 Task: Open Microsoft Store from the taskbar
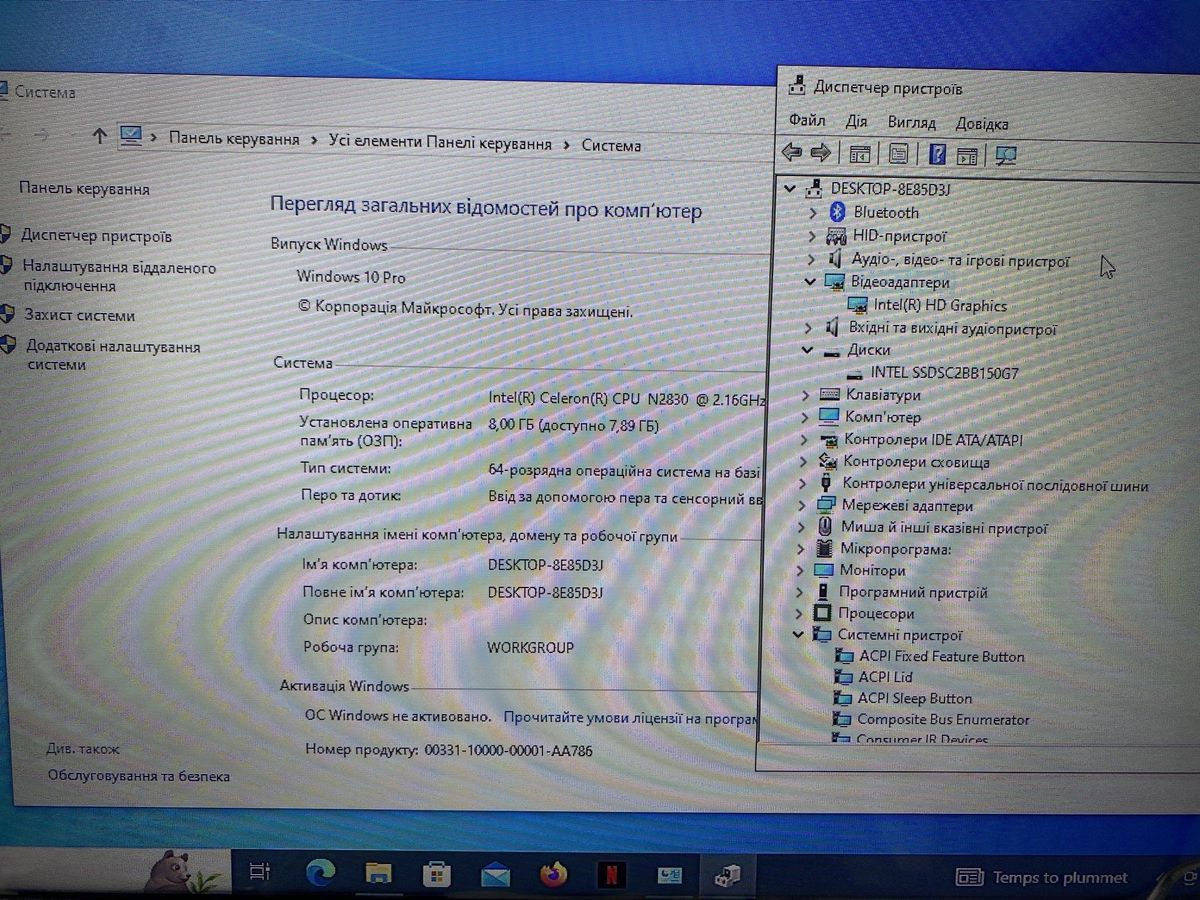click(x=436, y=875)
